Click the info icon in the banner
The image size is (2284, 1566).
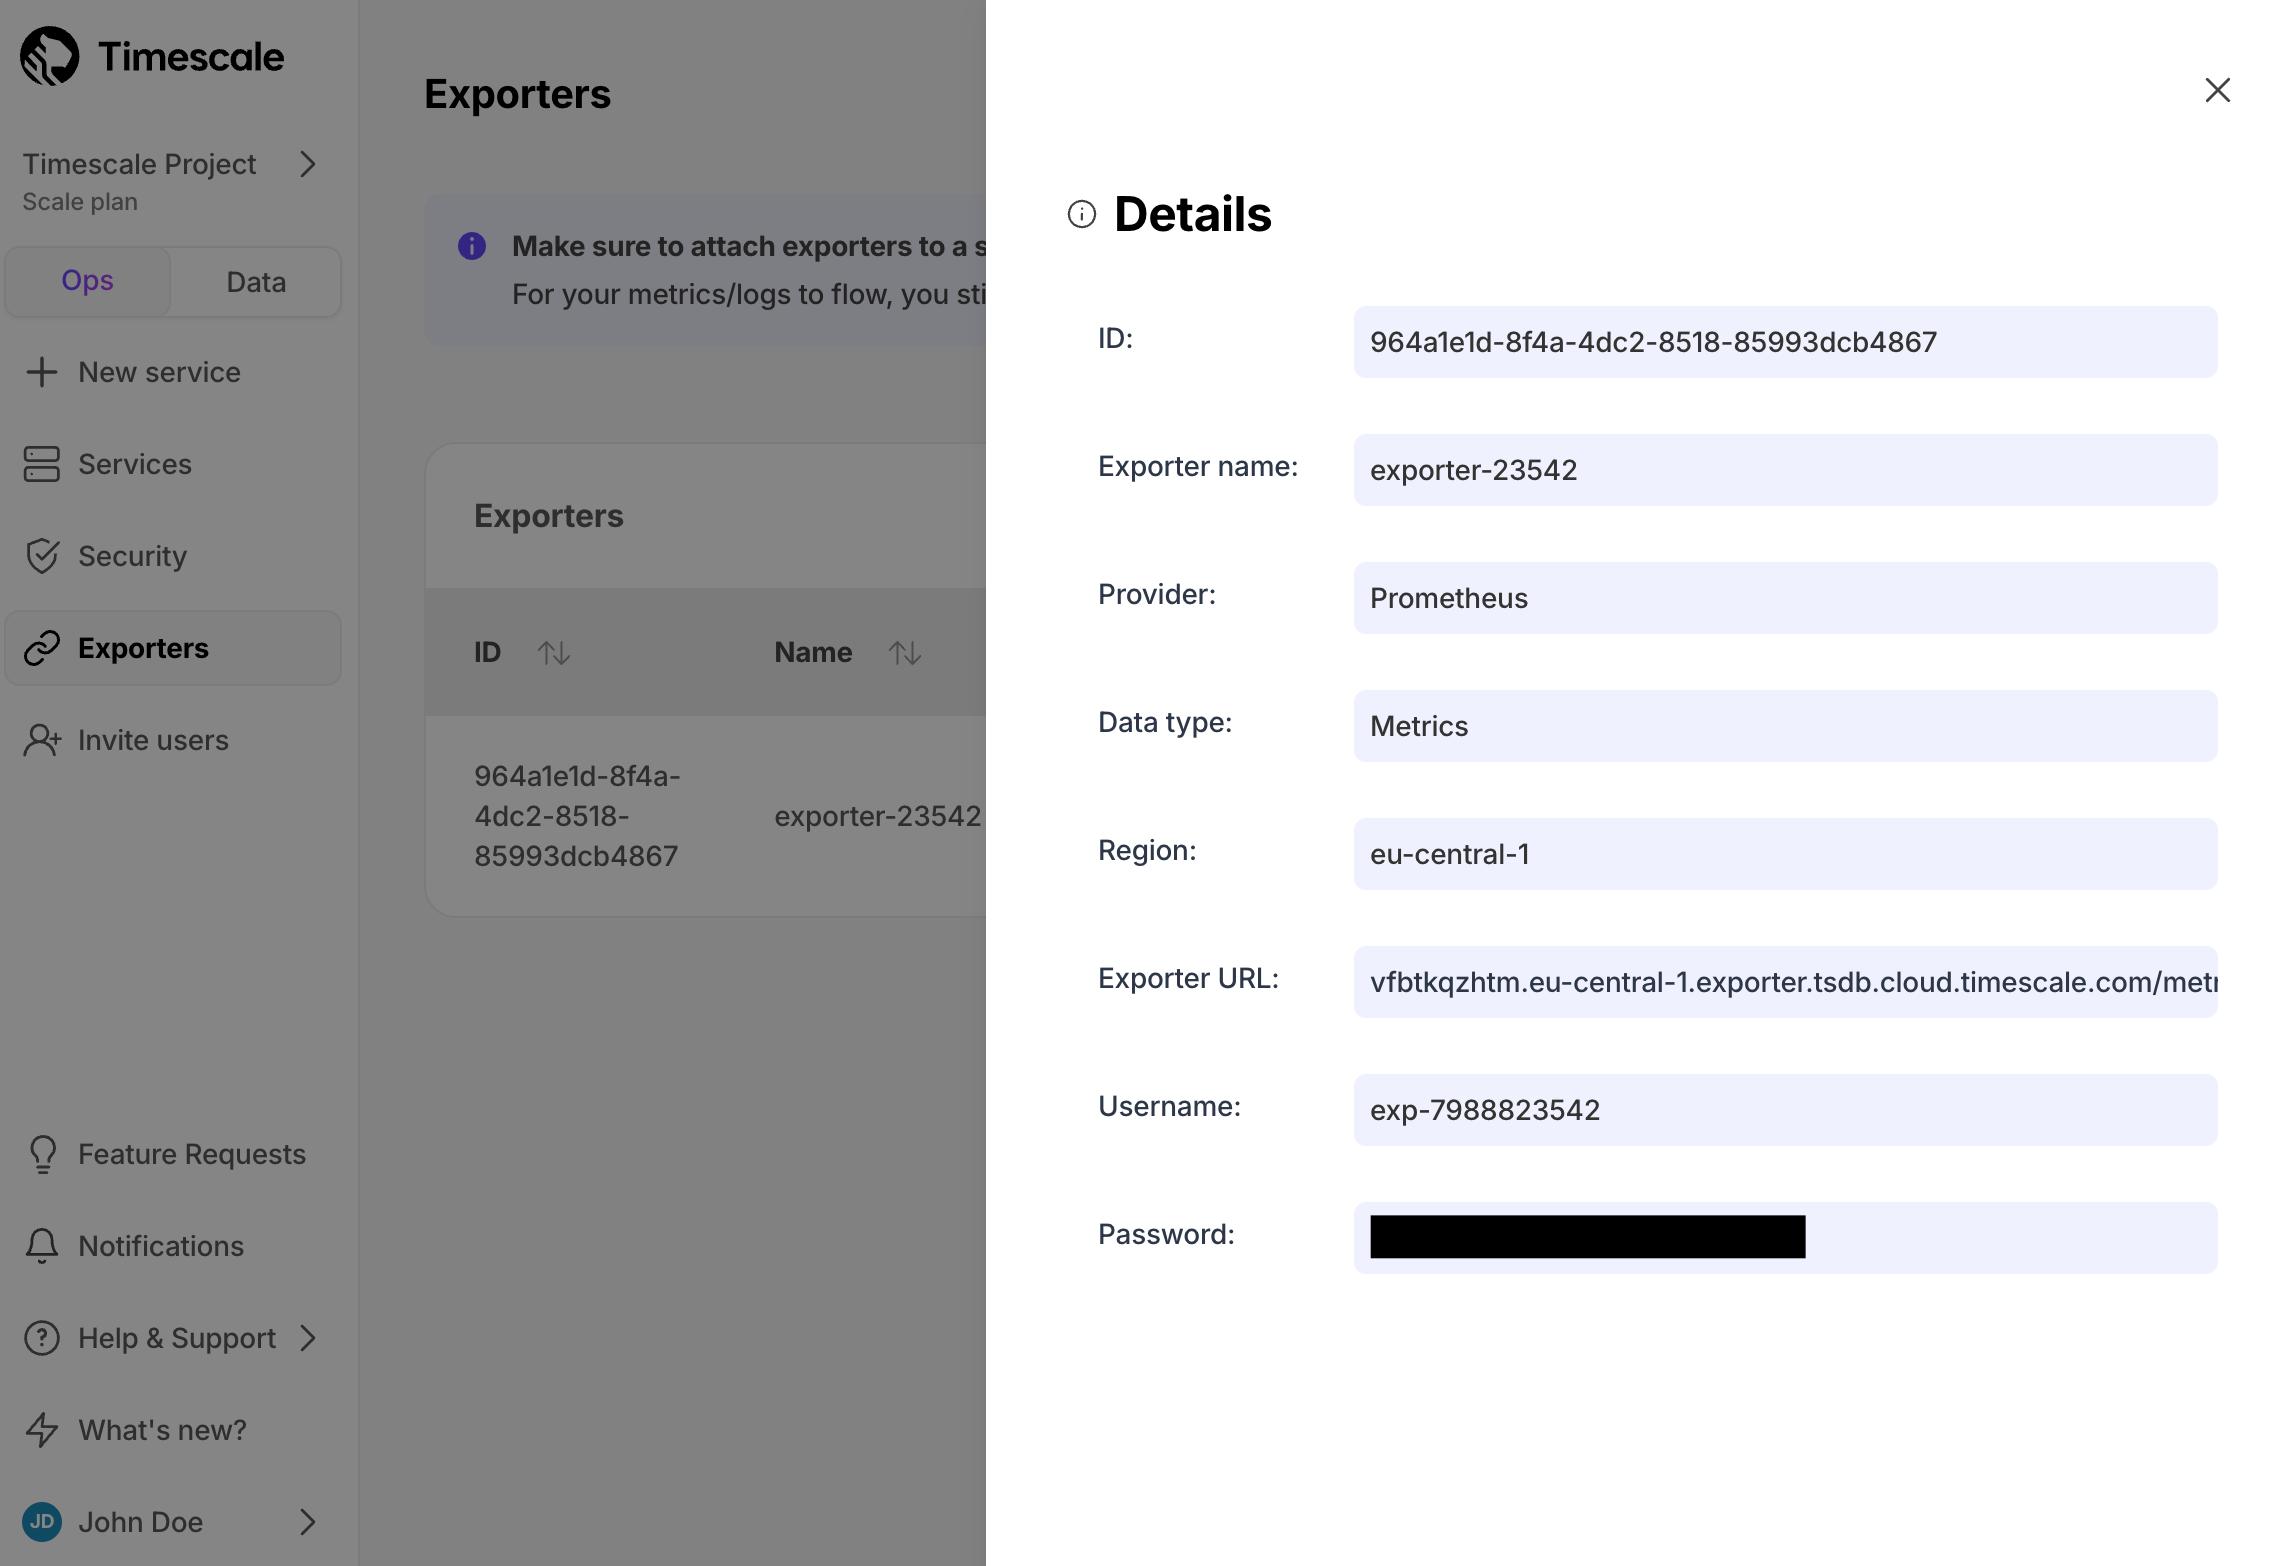[x=472, y=246]
